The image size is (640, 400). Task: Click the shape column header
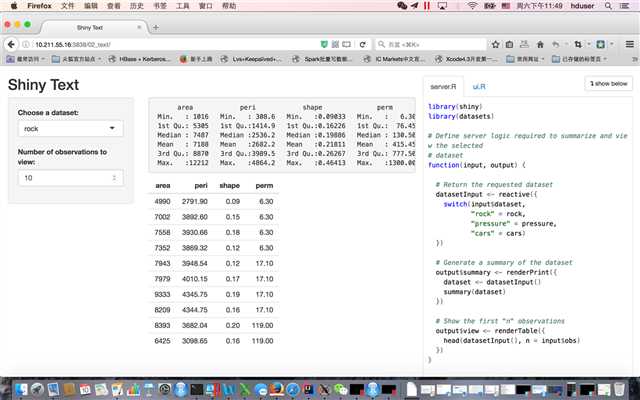coord(229,186)
